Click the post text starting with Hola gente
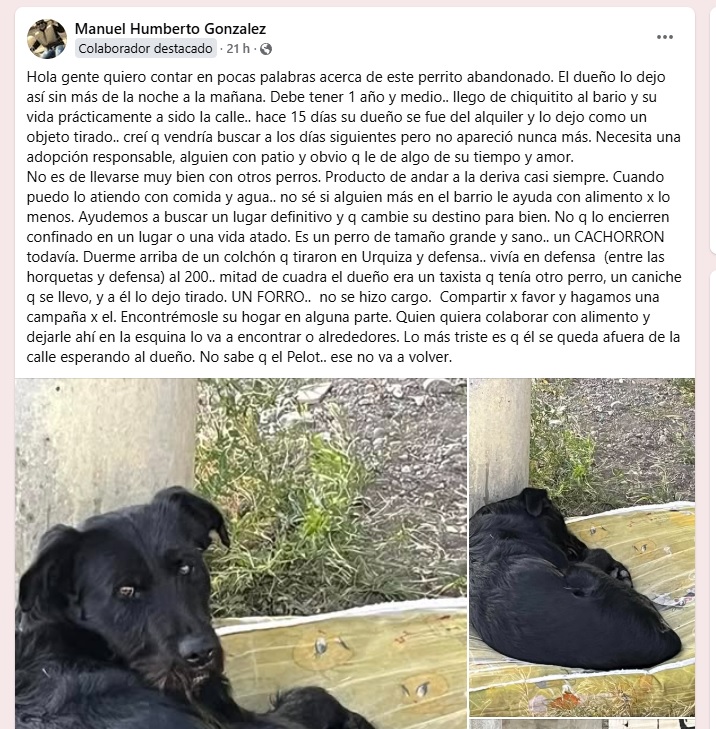Screen dimensions: 716x729 353,117
